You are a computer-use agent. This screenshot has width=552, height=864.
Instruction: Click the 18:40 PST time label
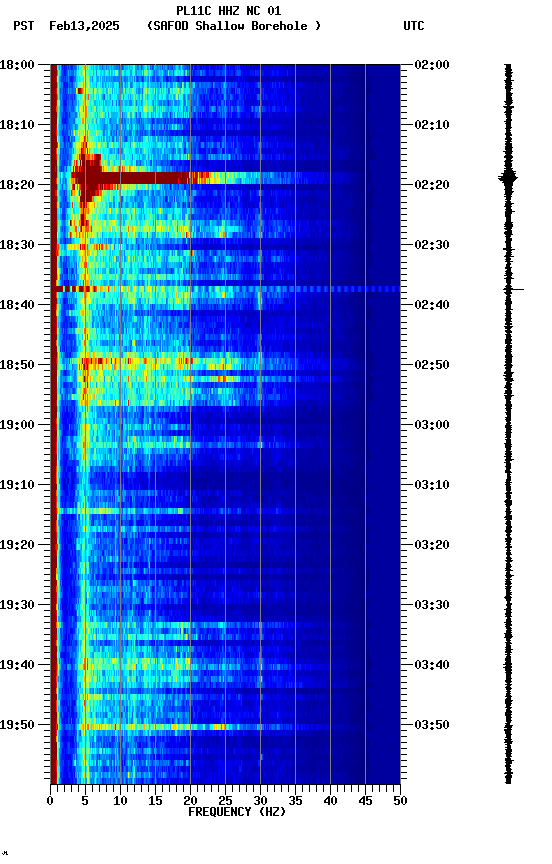[x=17, y=305]
